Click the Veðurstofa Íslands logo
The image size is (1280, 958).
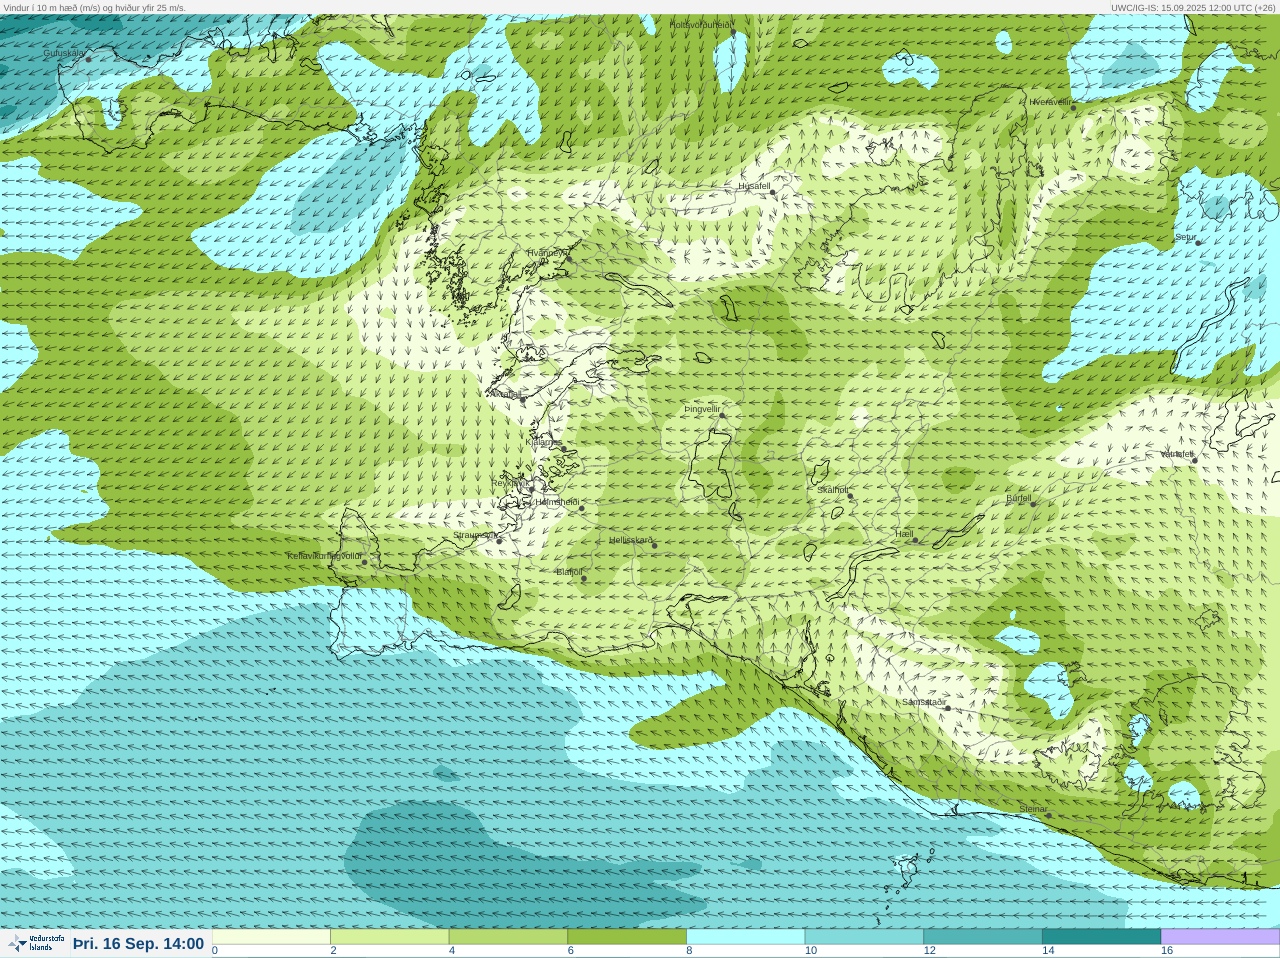point(36,943)
